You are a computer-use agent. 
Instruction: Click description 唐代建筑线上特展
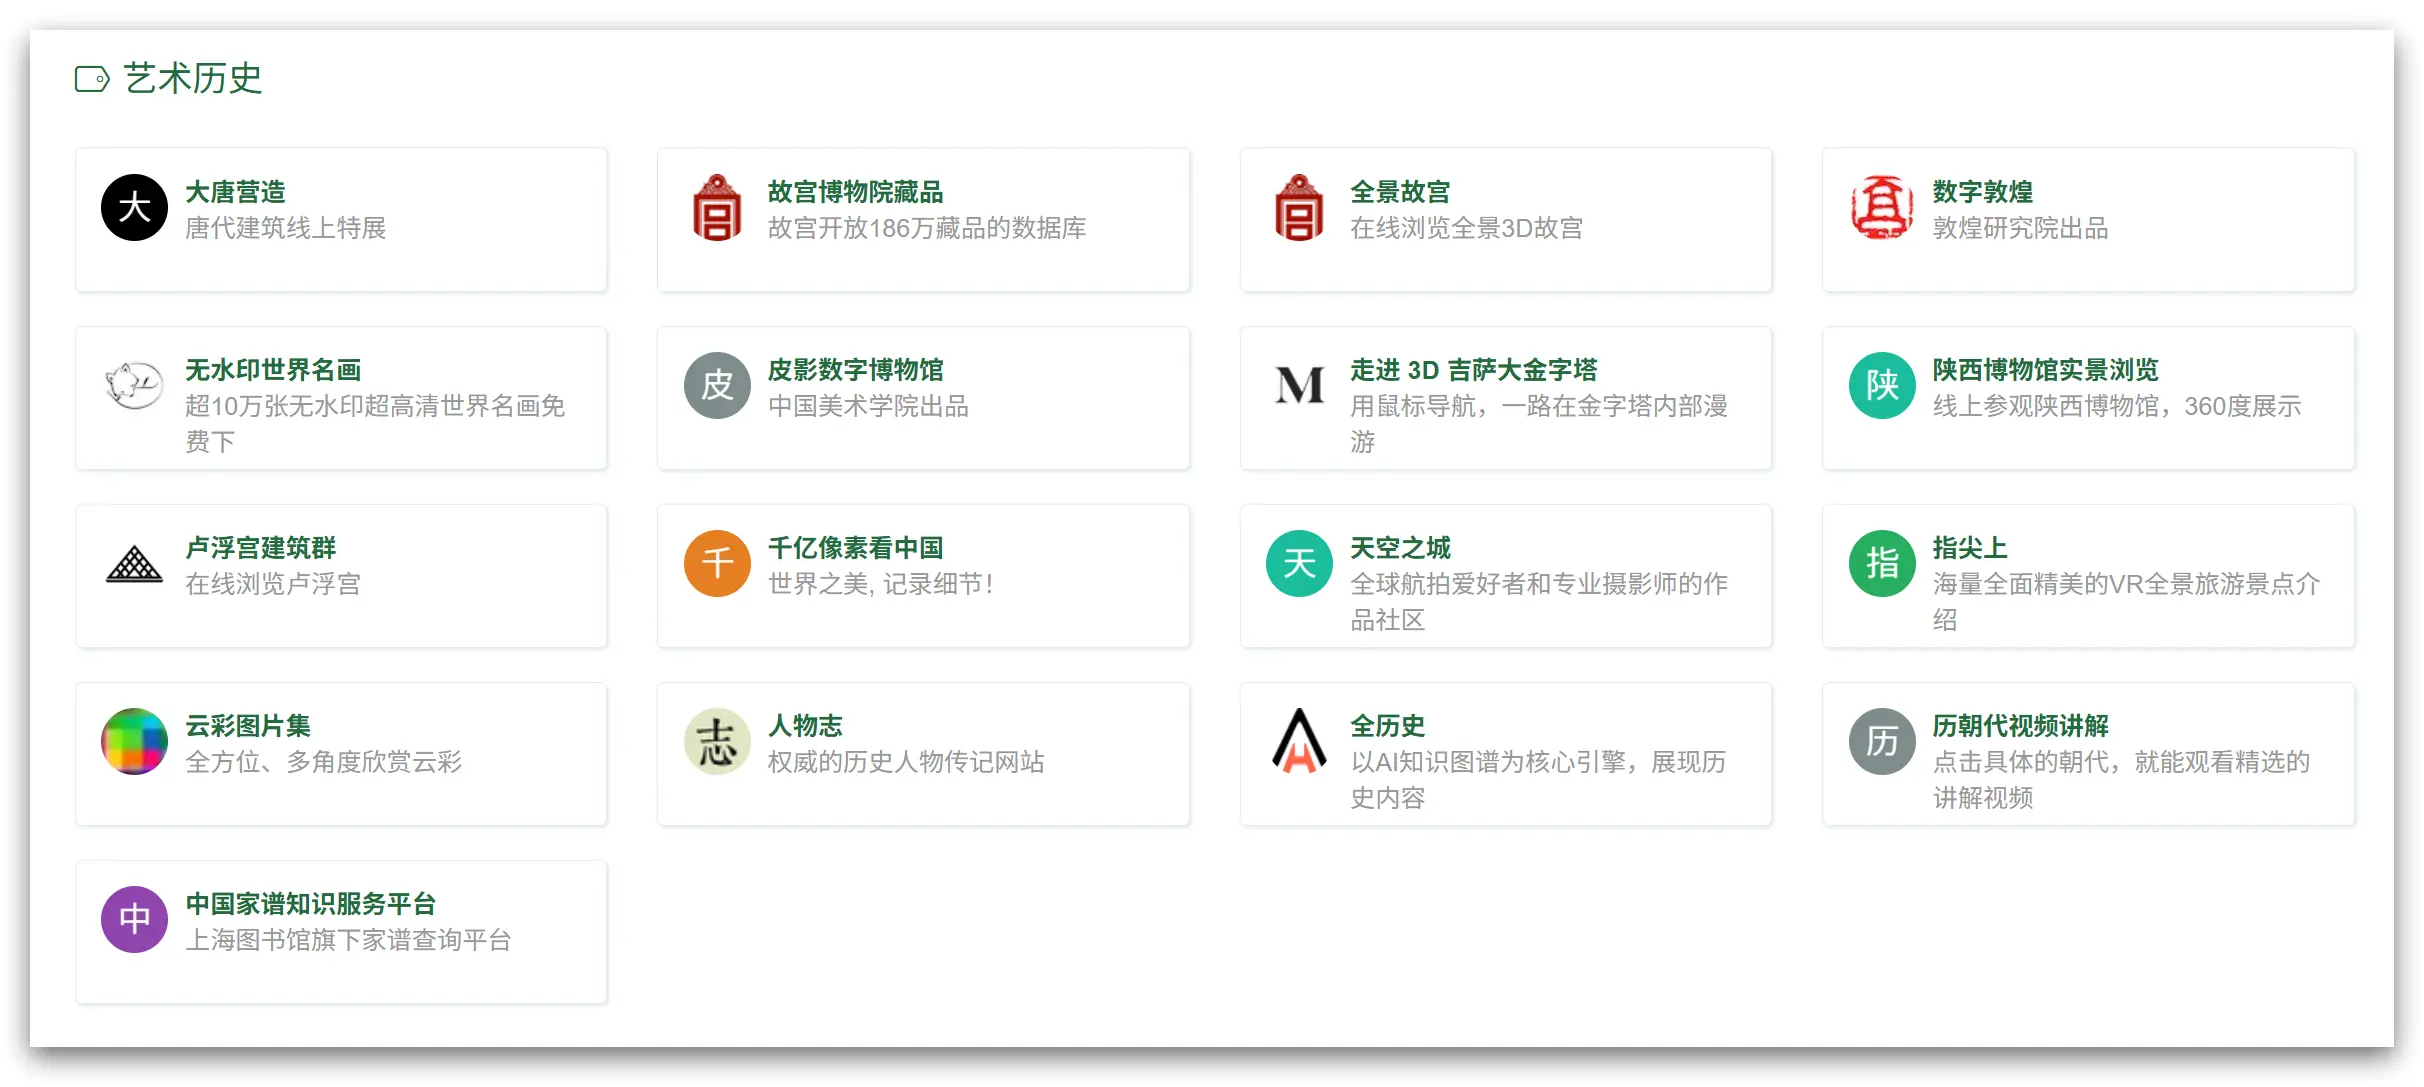[x=286, y=228]
